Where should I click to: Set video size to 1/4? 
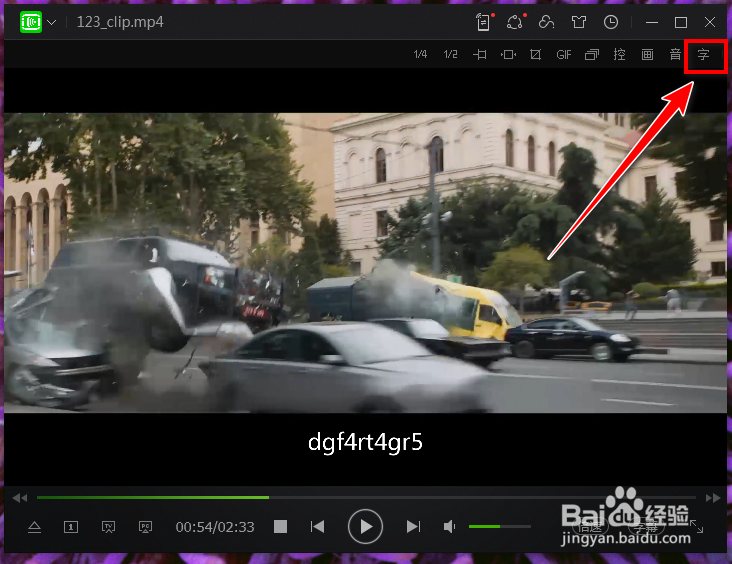(420, 55)
